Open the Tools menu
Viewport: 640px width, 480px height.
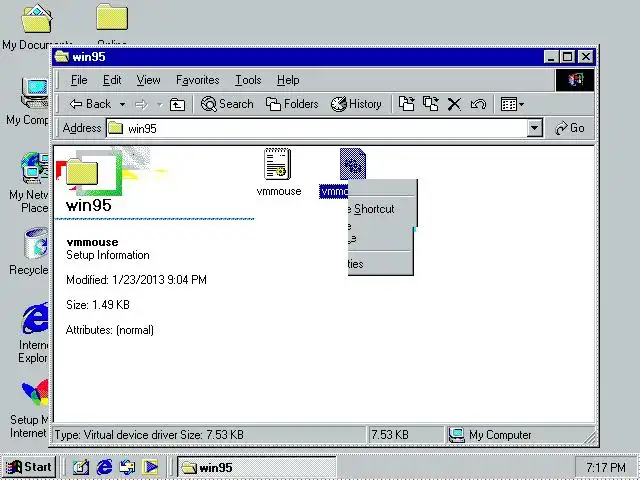coord(248,80)
